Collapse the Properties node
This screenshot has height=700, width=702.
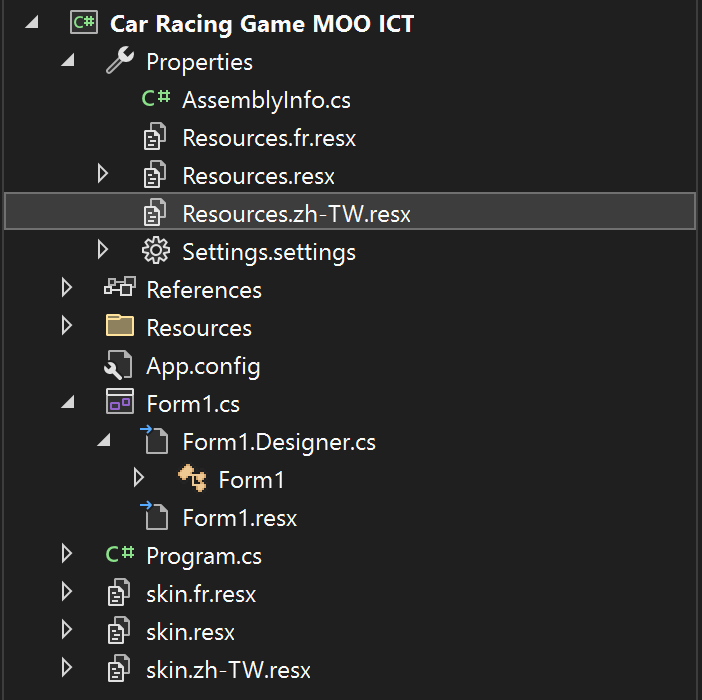coord(67,61)
